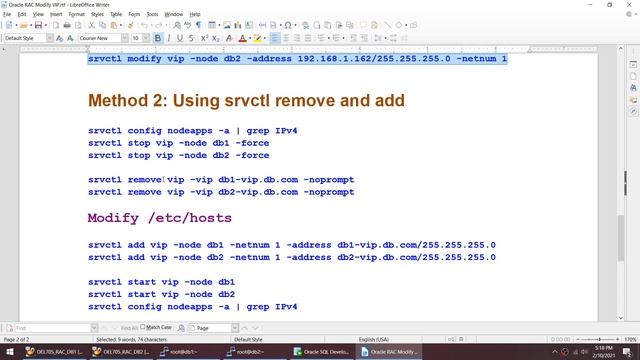
Task: Toggle underline formatting
Action: tap(180, 38)
